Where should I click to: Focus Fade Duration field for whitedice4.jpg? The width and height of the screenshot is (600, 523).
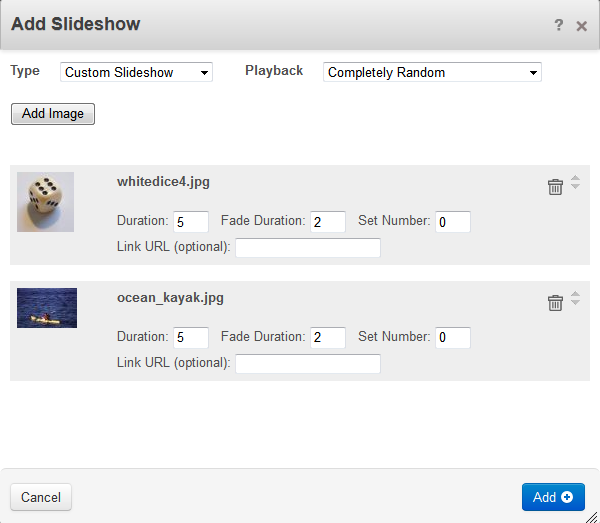coord(328,222)
